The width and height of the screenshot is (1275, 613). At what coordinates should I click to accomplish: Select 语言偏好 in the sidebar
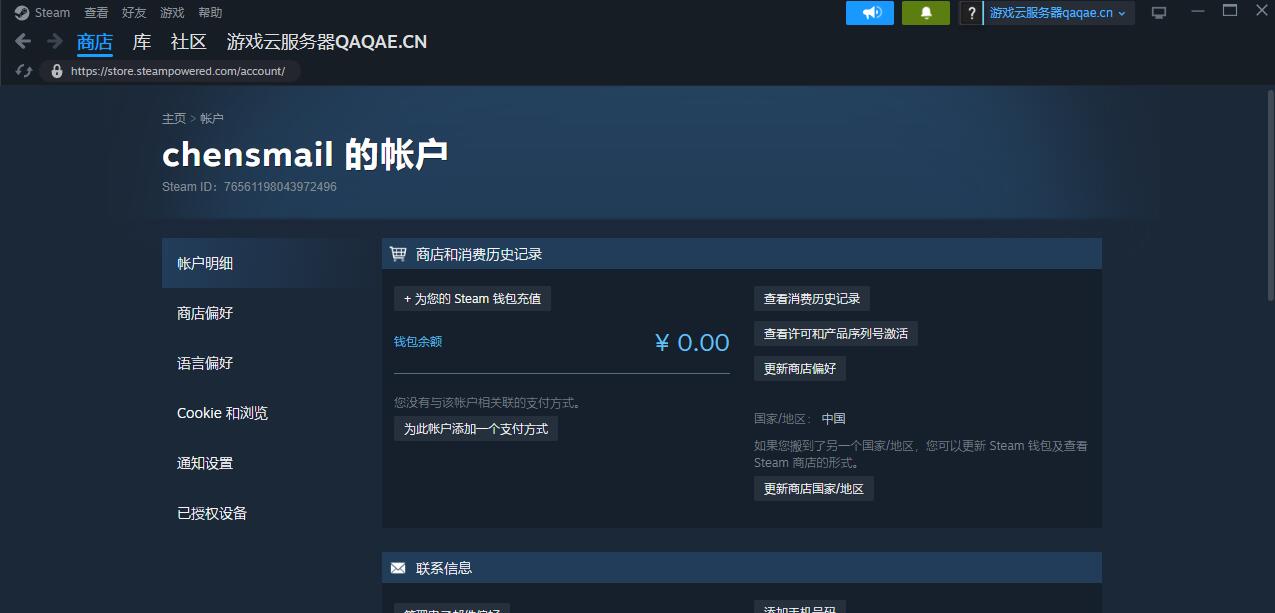pyautogui.click(x=268, y=363)
